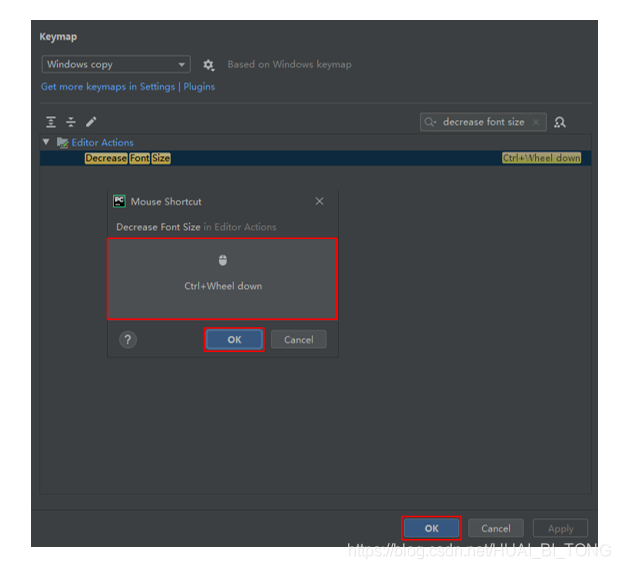Close the Mouse Shortcut dialog

click(x=319, y=201)
